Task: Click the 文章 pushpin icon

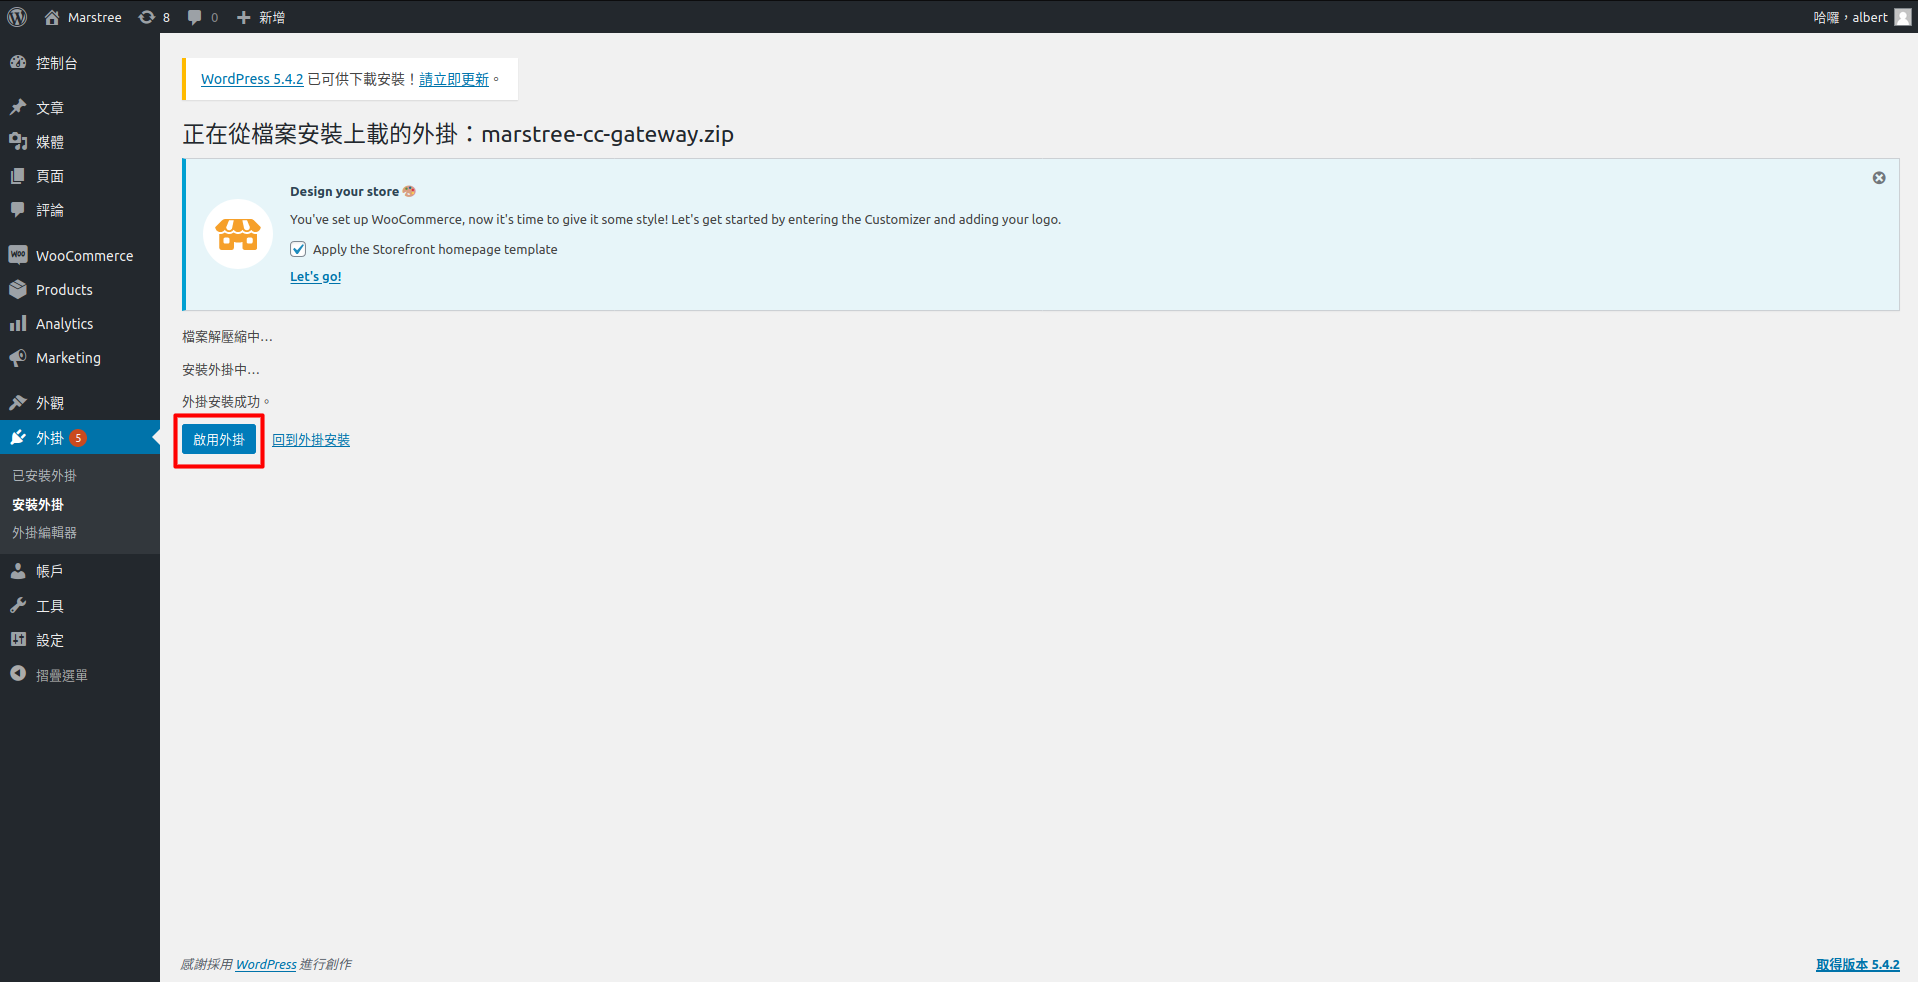Action: (x=18, y=107)
